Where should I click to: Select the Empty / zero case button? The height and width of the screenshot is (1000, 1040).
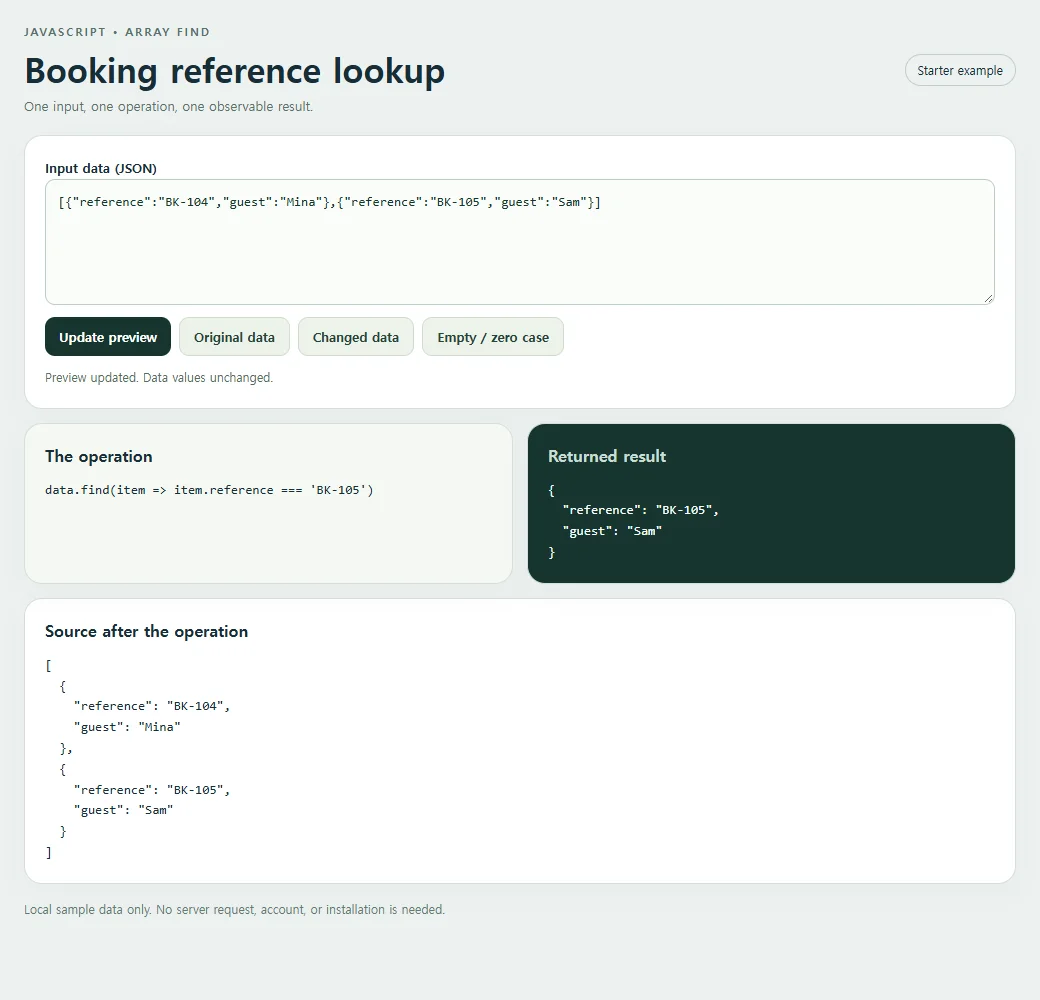point(493,337)
